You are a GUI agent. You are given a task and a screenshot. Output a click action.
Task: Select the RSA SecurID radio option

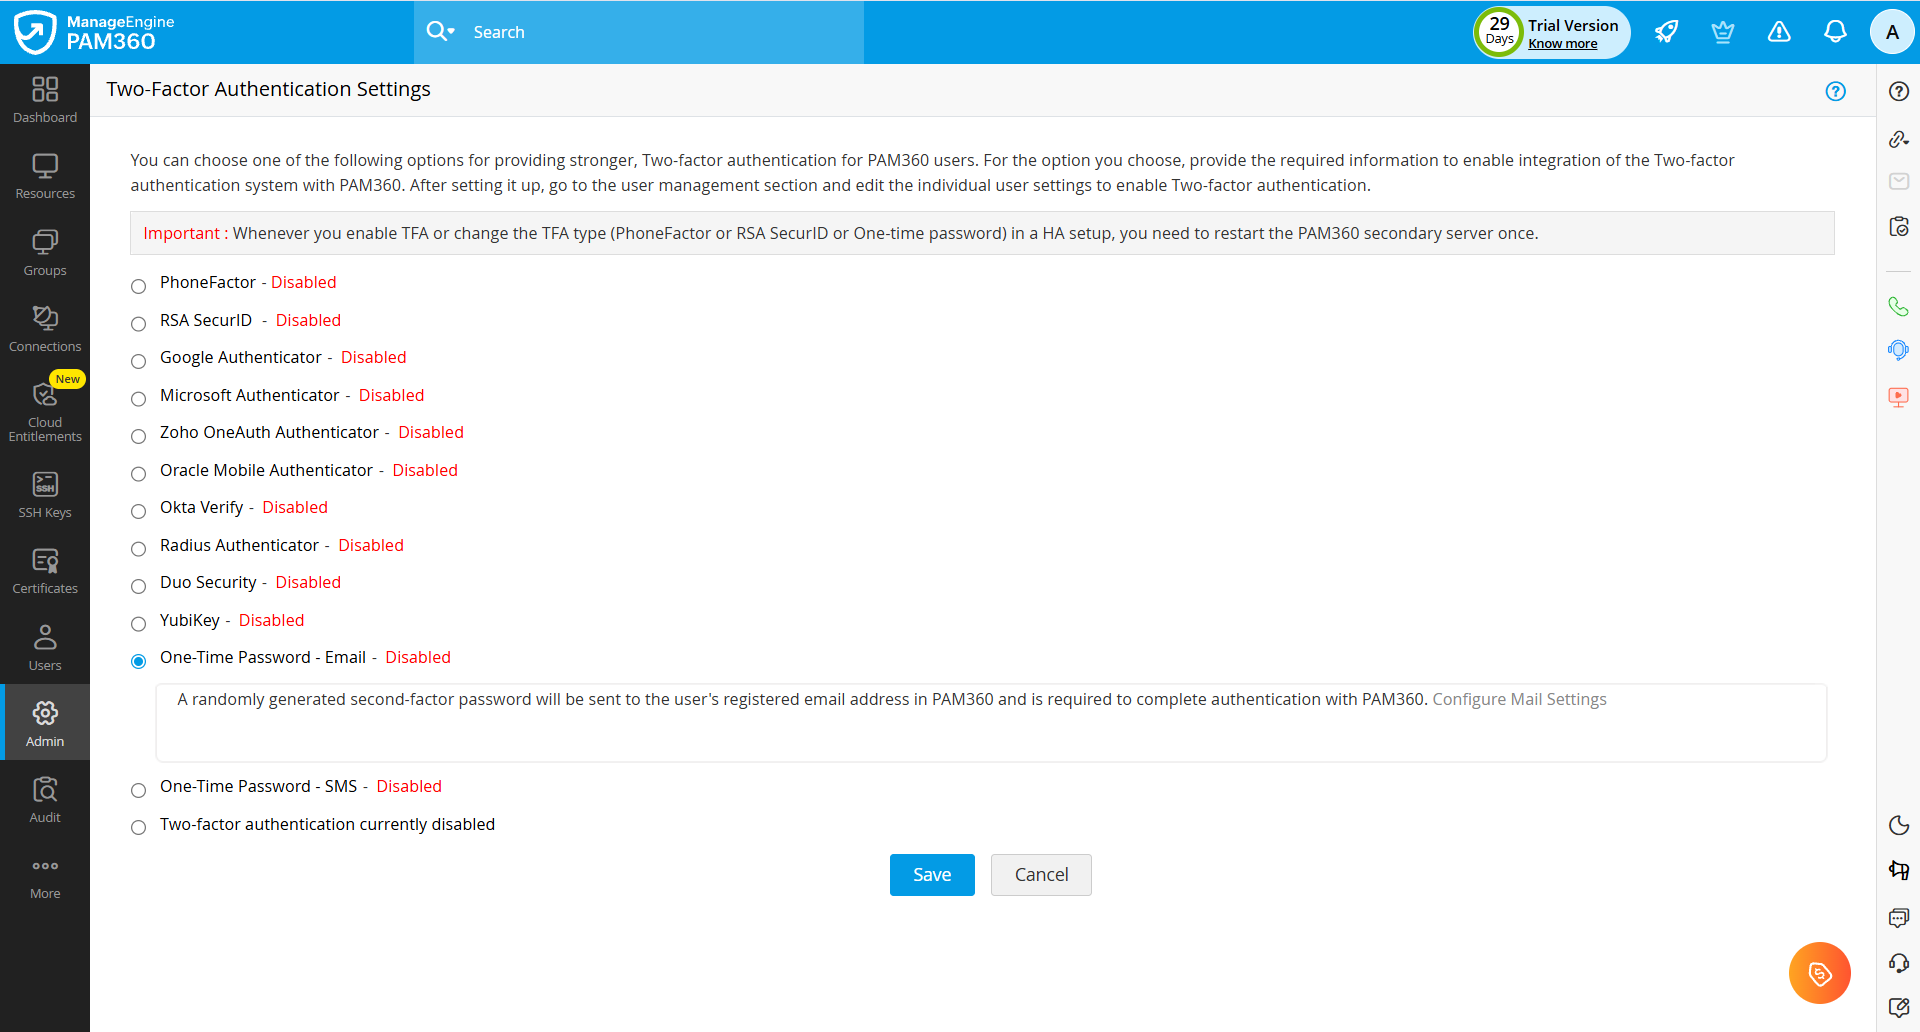(x=139, y=324)
